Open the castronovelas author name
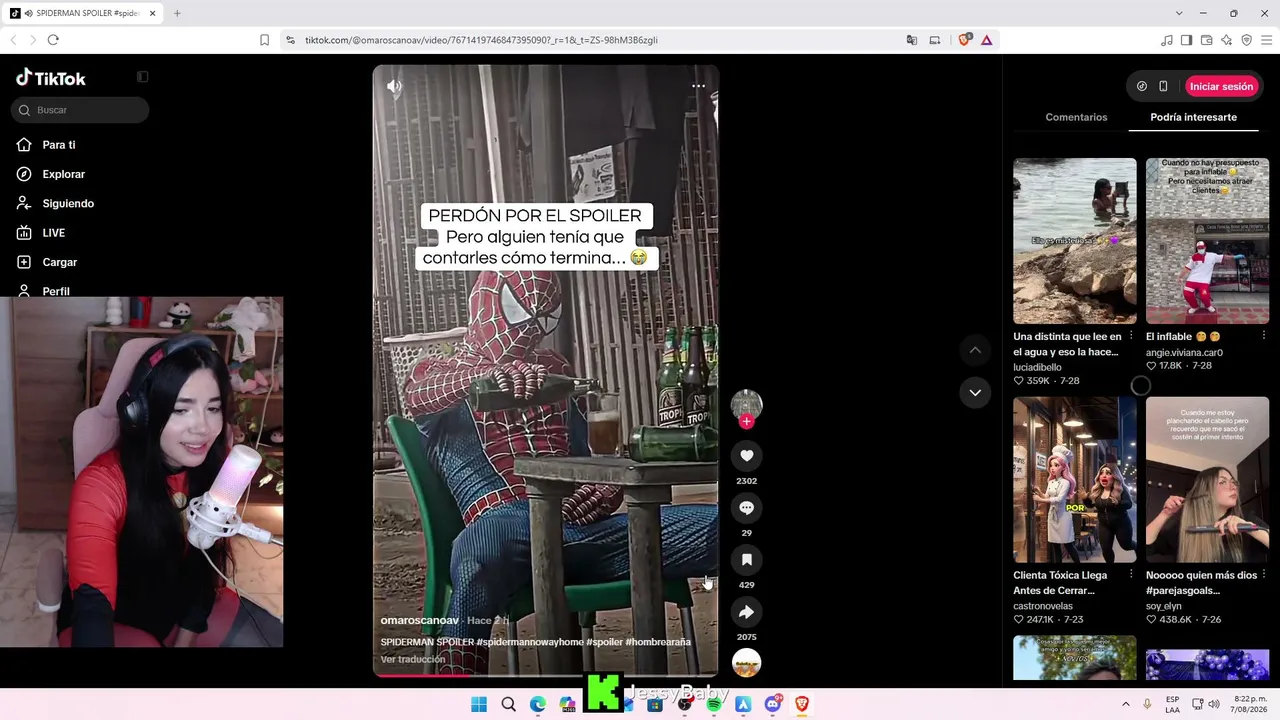The image size is (1280, 720). 1043,606
